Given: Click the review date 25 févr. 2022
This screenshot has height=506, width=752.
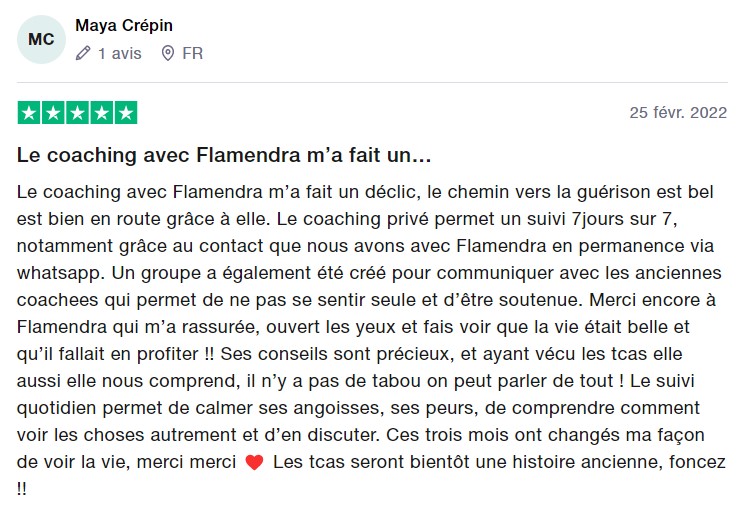Looking at the screenshot, I should pos(677,112).
